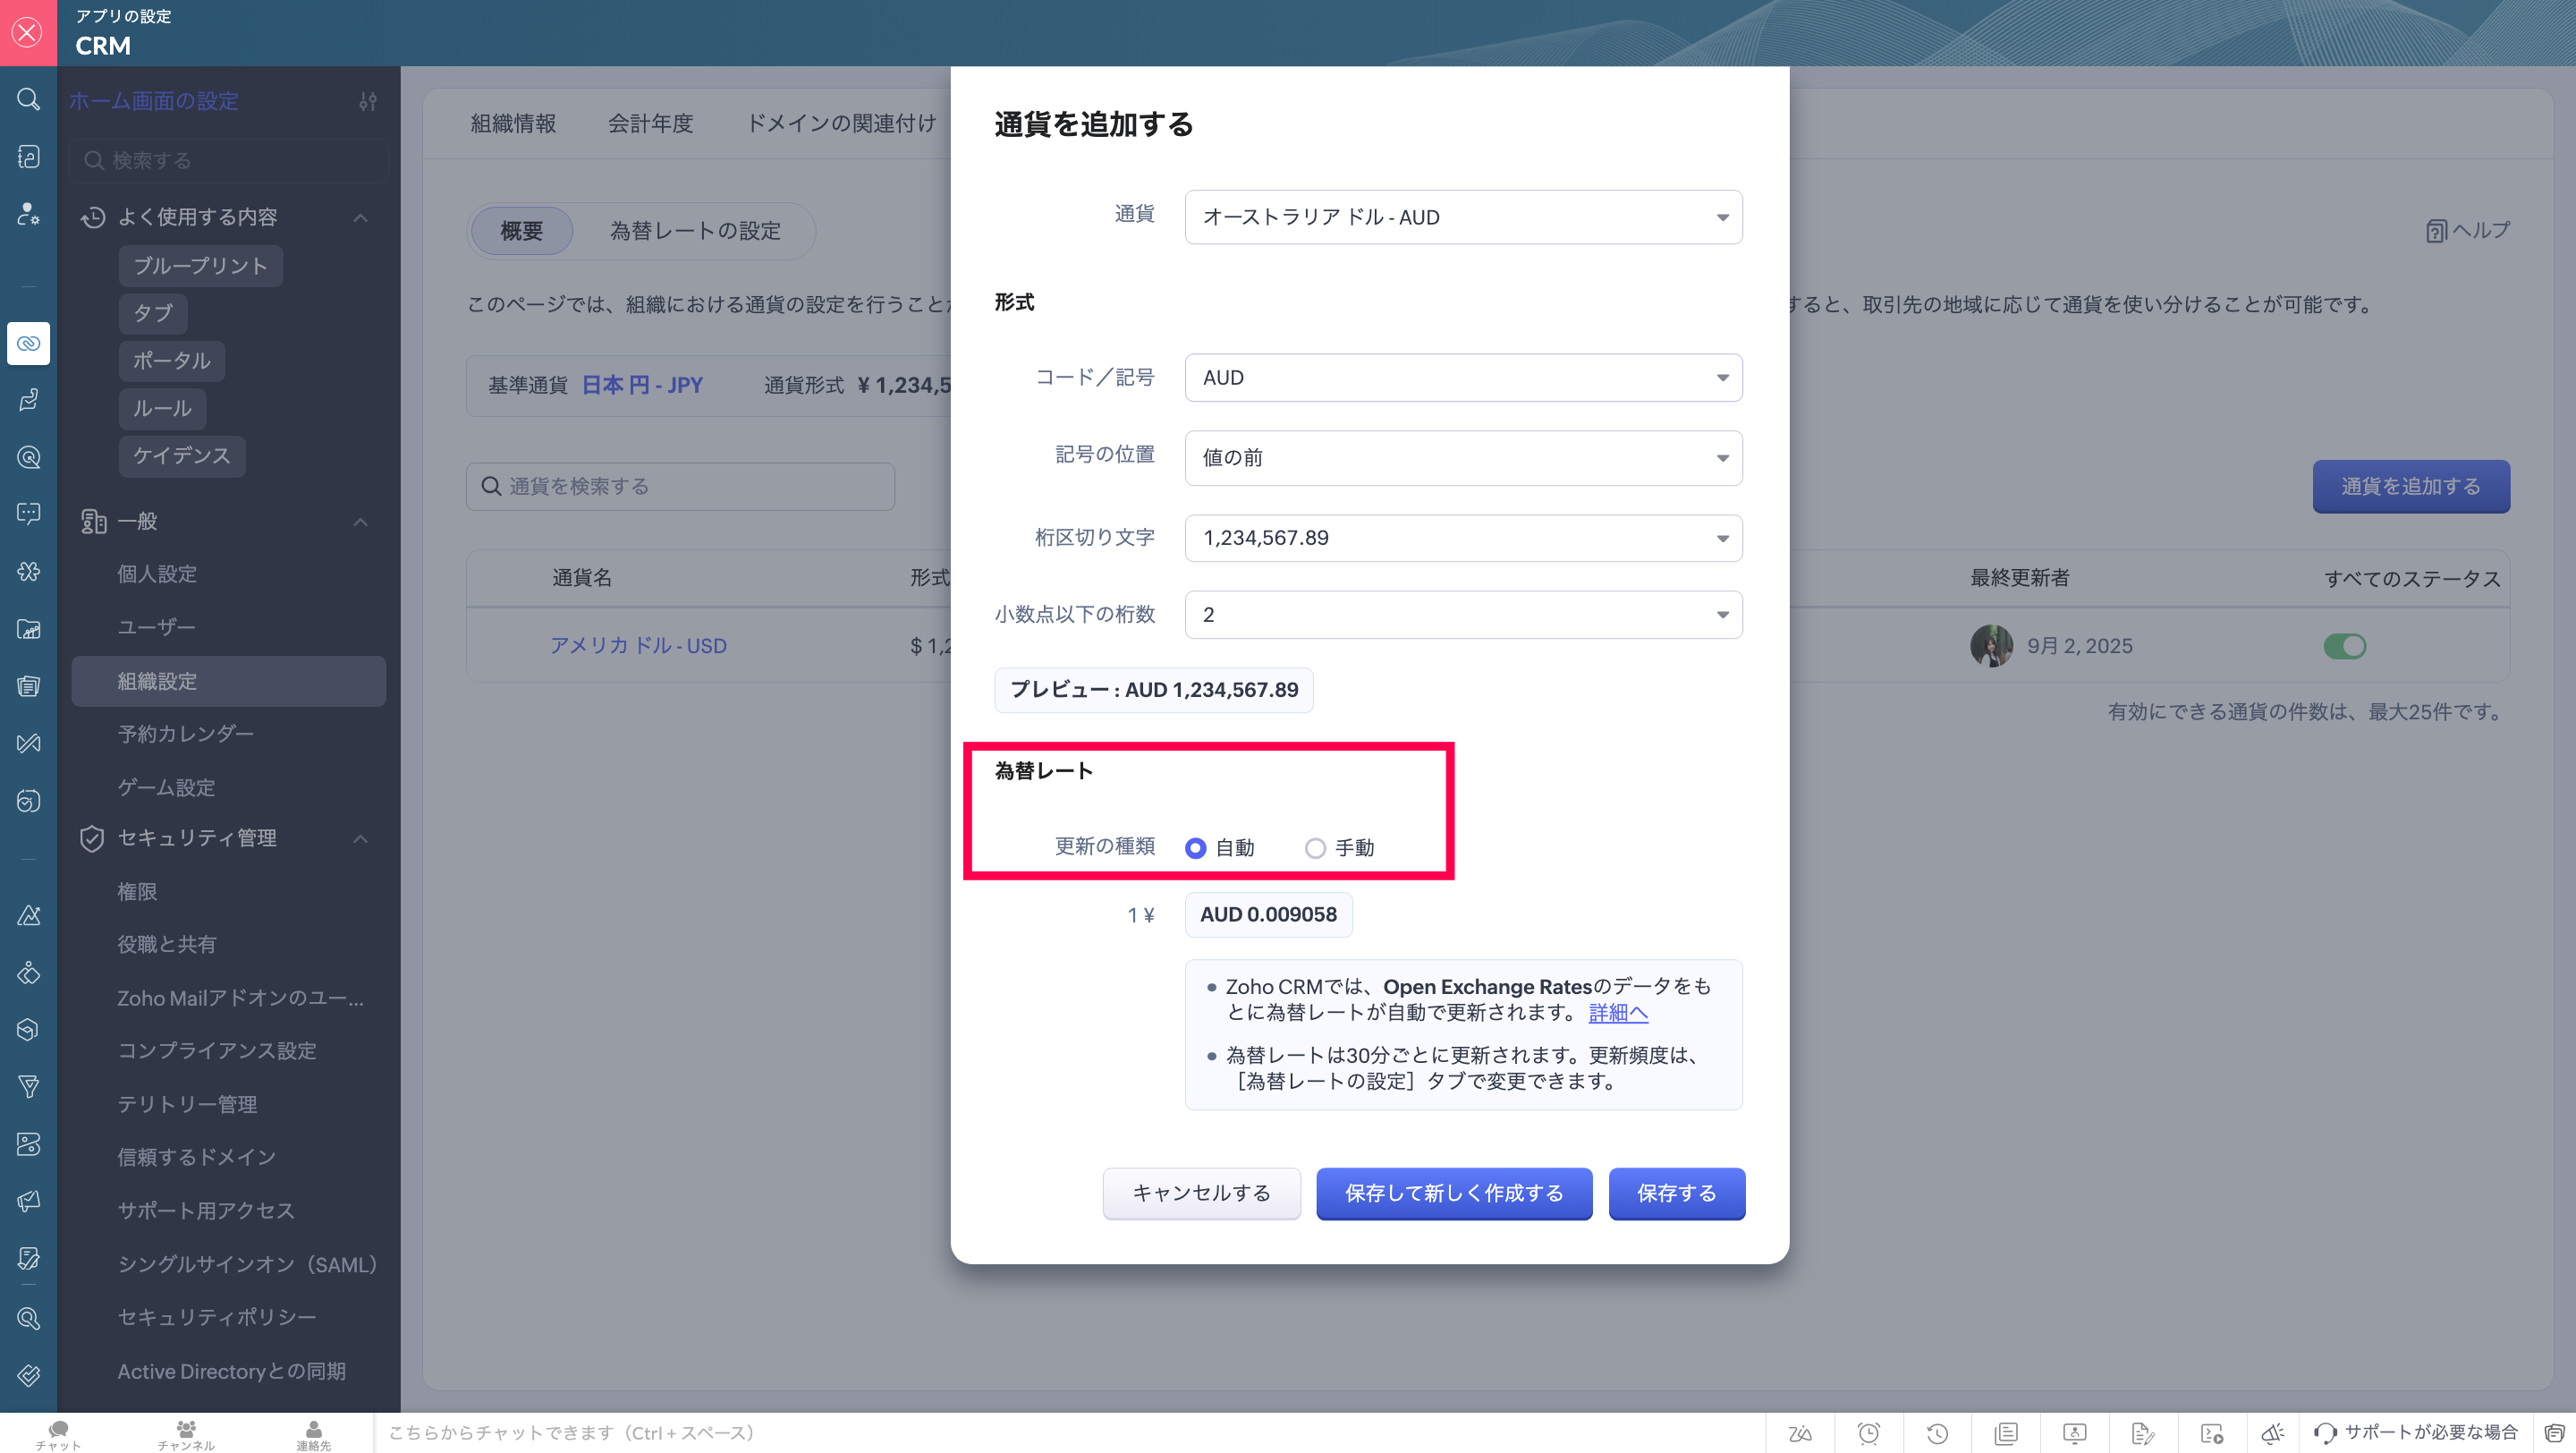Click the headset support icon at bottom right

click(x=2325, y=1433)
